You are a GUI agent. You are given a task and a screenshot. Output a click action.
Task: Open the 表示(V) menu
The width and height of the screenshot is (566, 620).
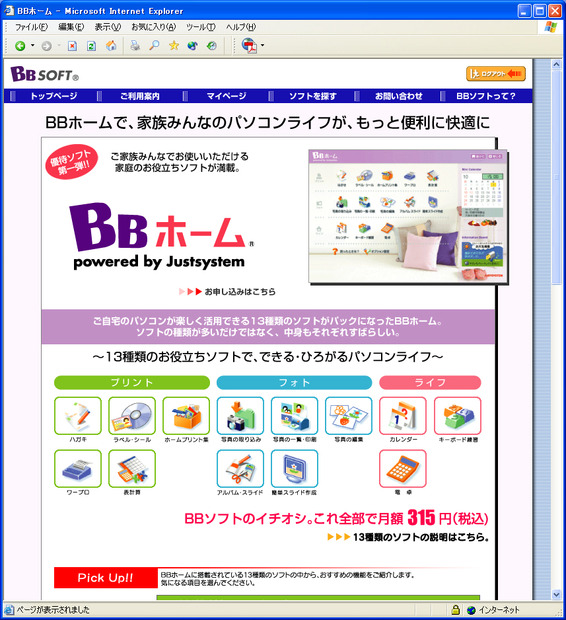tap(108, 27)
